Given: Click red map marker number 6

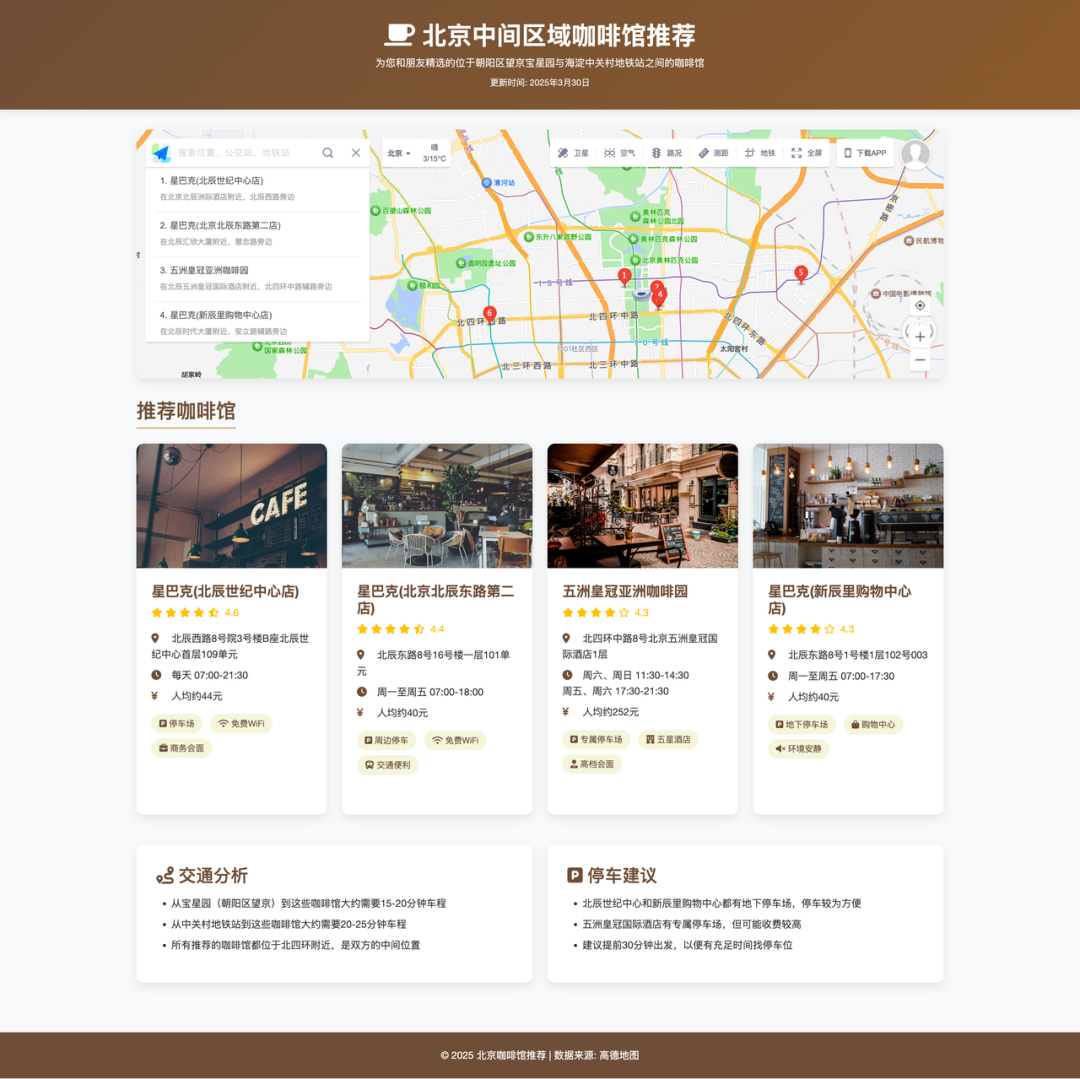Looking at the screenshot, I should tap(489, 314).
